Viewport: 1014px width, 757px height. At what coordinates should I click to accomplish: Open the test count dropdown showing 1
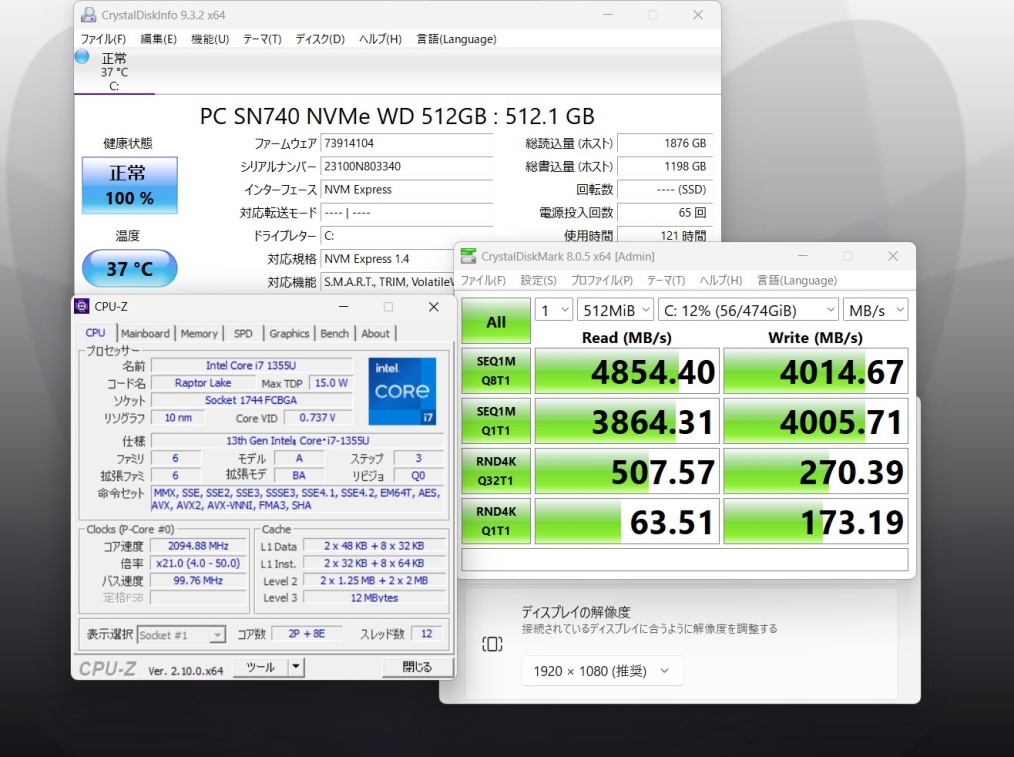pos(554,310)
